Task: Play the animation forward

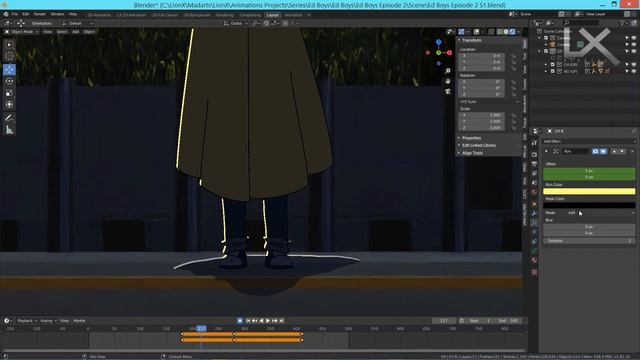Action: 268,321
